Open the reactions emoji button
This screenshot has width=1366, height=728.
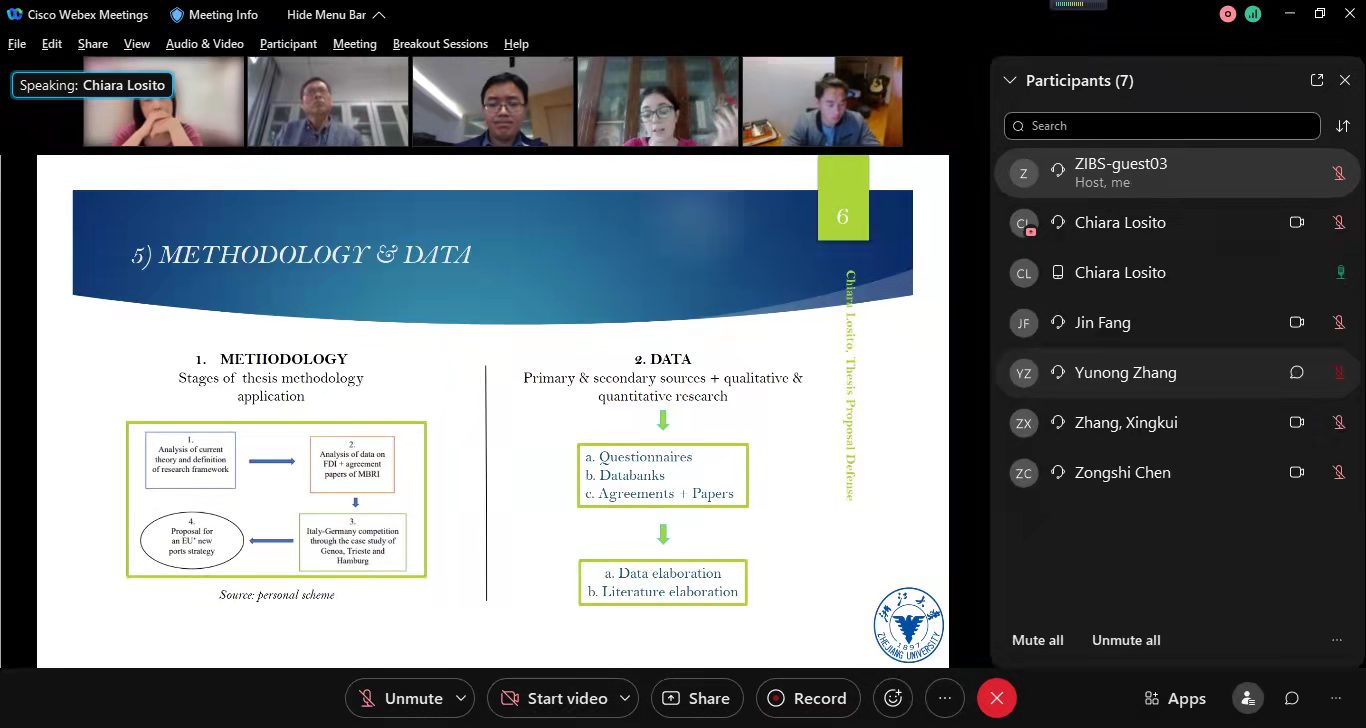[894, 698]
